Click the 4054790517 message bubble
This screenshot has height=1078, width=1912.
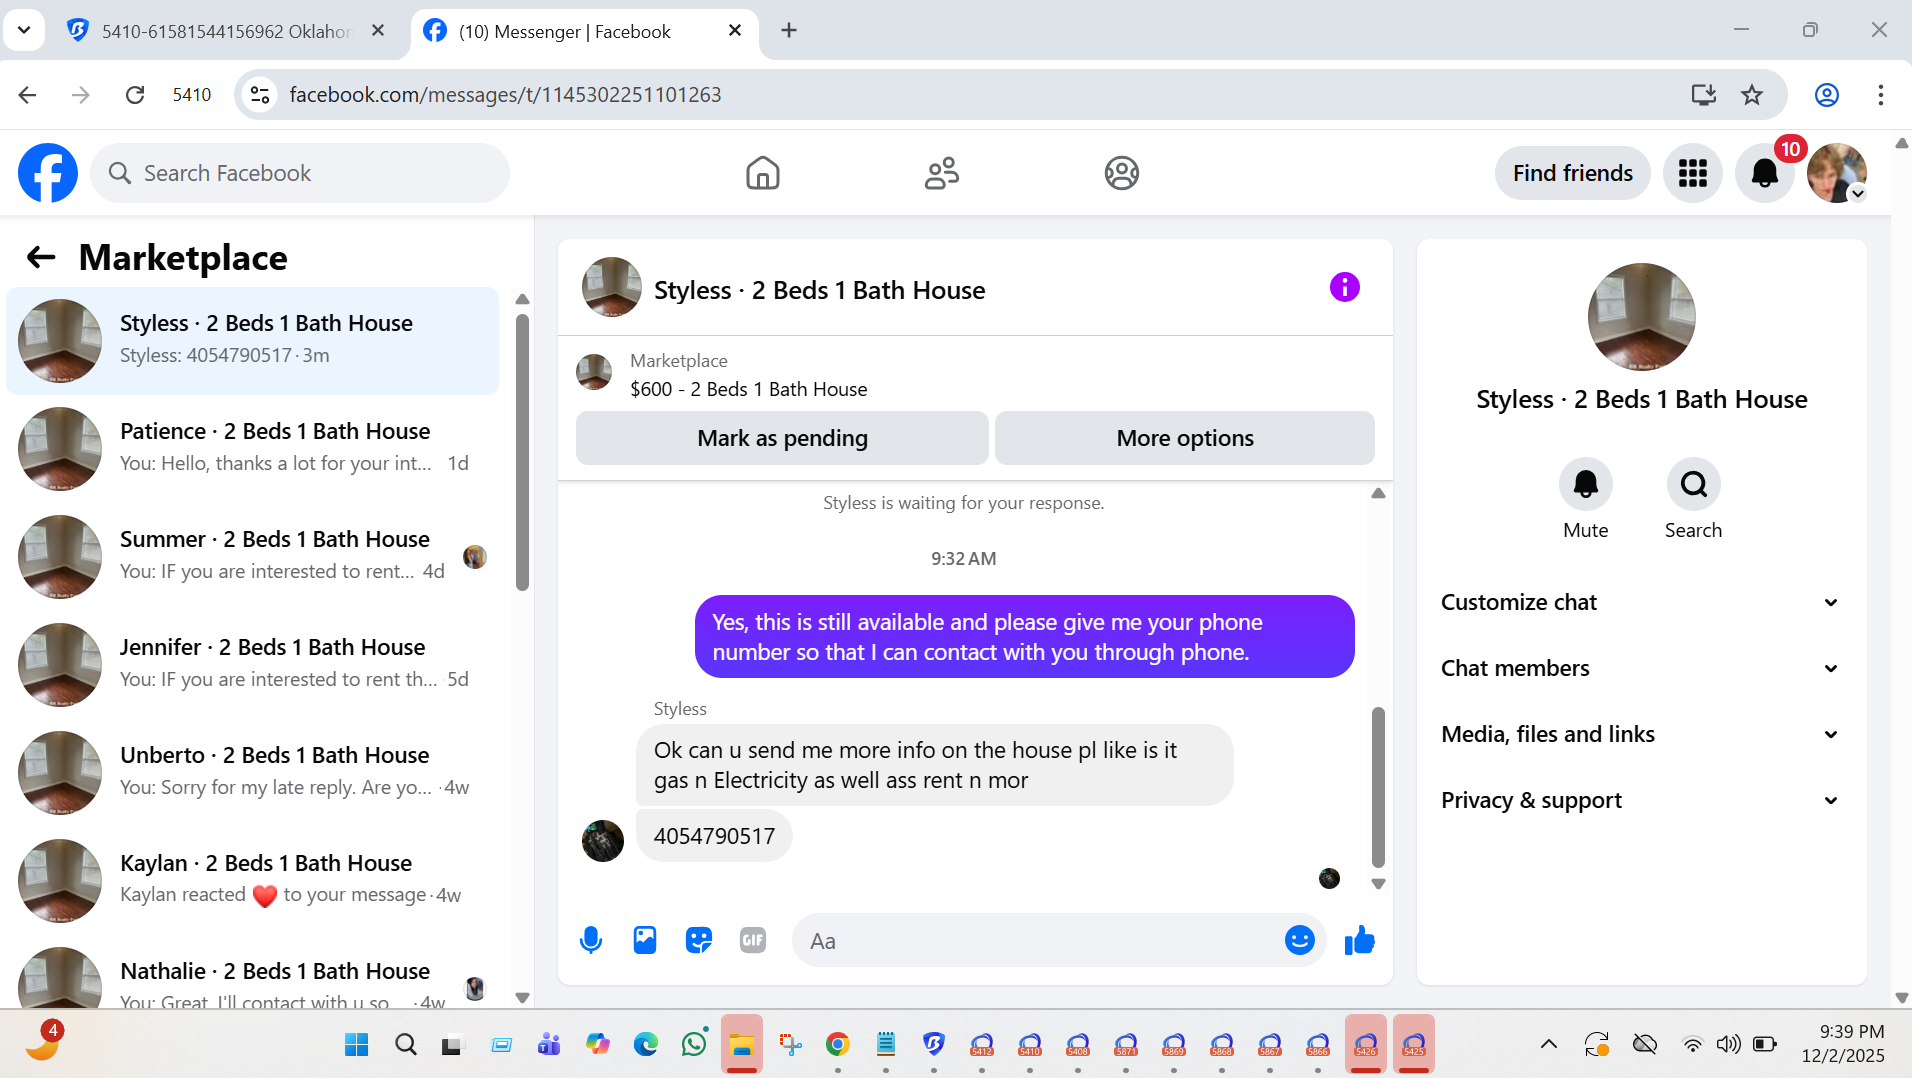pyautogui.click(x=714, y=836)
